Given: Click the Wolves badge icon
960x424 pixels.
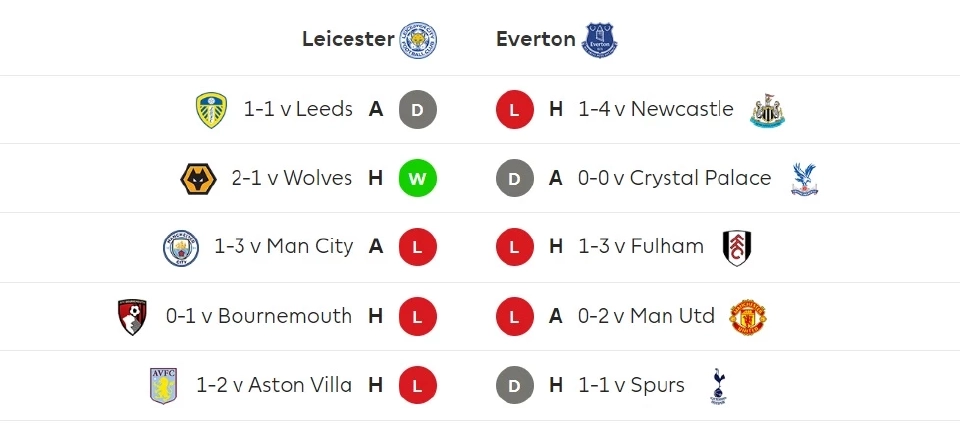Looking at the screenshot, I should pos(198,179).
